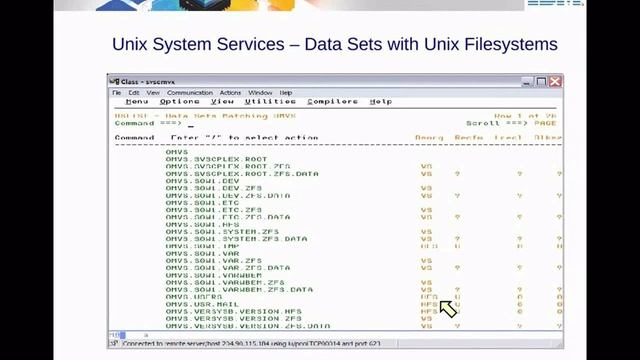Select OMVS.S0W1.DEV.ZFS.DATA row
Screen dimensions: 640x360
click(228, 196)
